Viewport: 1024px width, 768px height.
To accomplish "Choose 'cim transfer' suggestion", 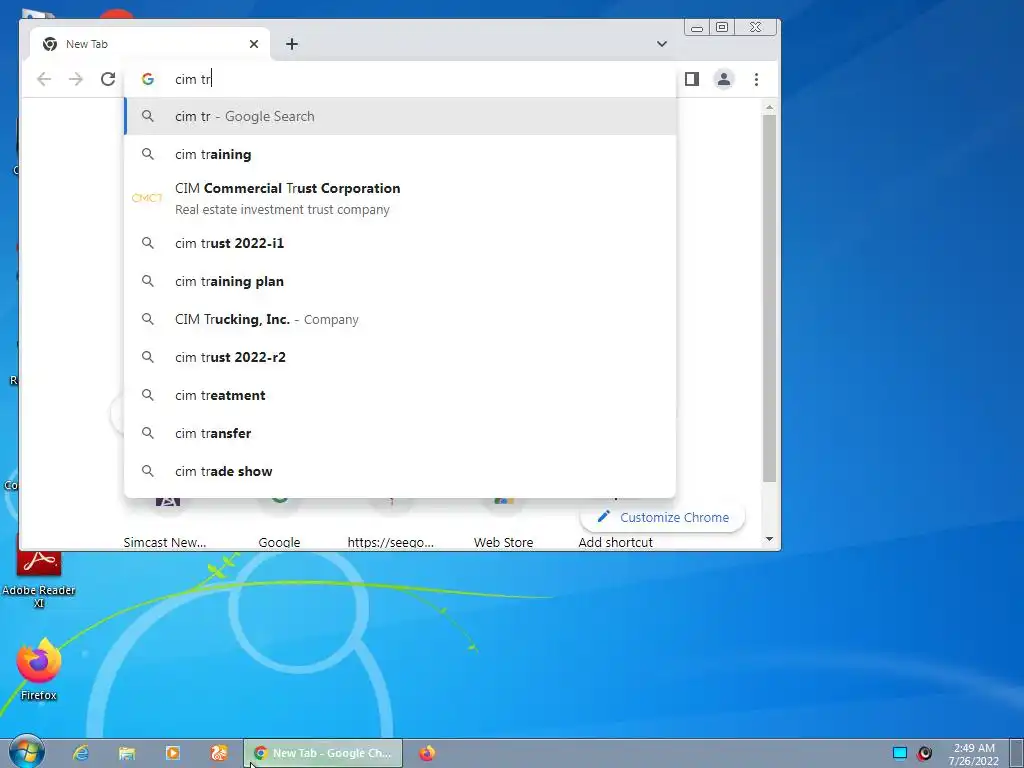I will point(400,433).
